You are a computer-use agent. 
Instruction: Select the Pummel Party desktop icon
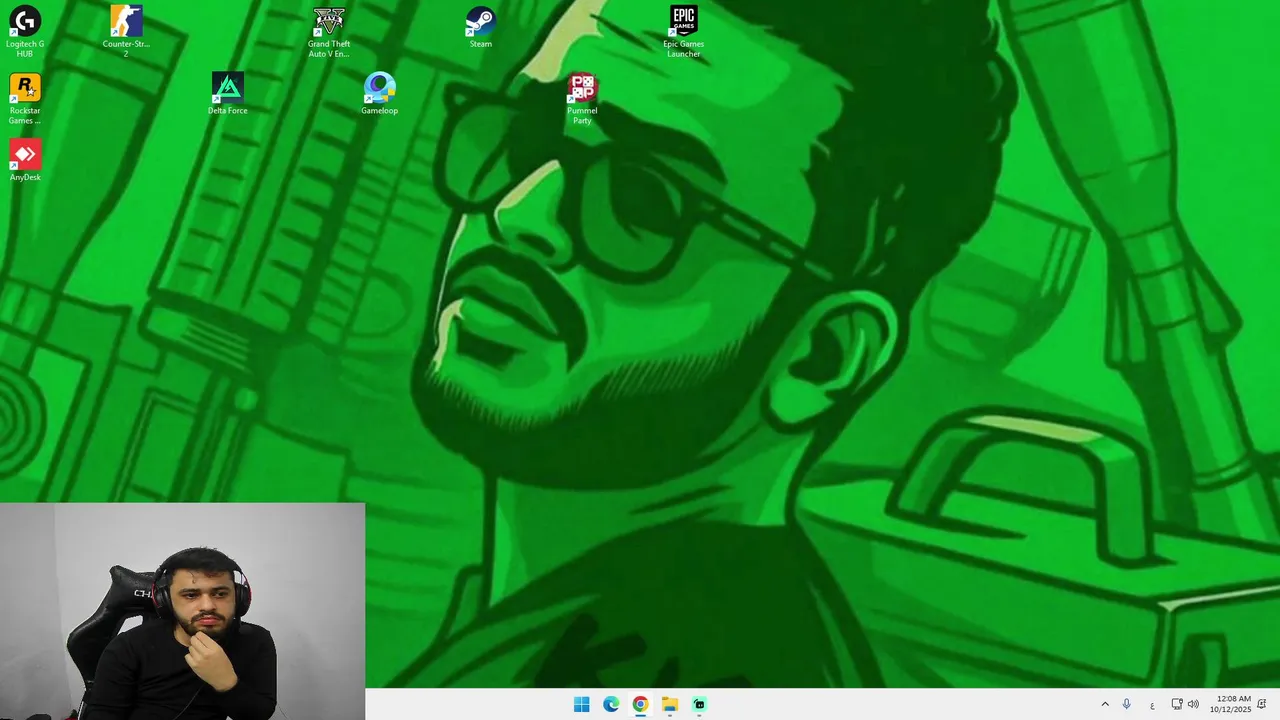(x=582, y=98)
